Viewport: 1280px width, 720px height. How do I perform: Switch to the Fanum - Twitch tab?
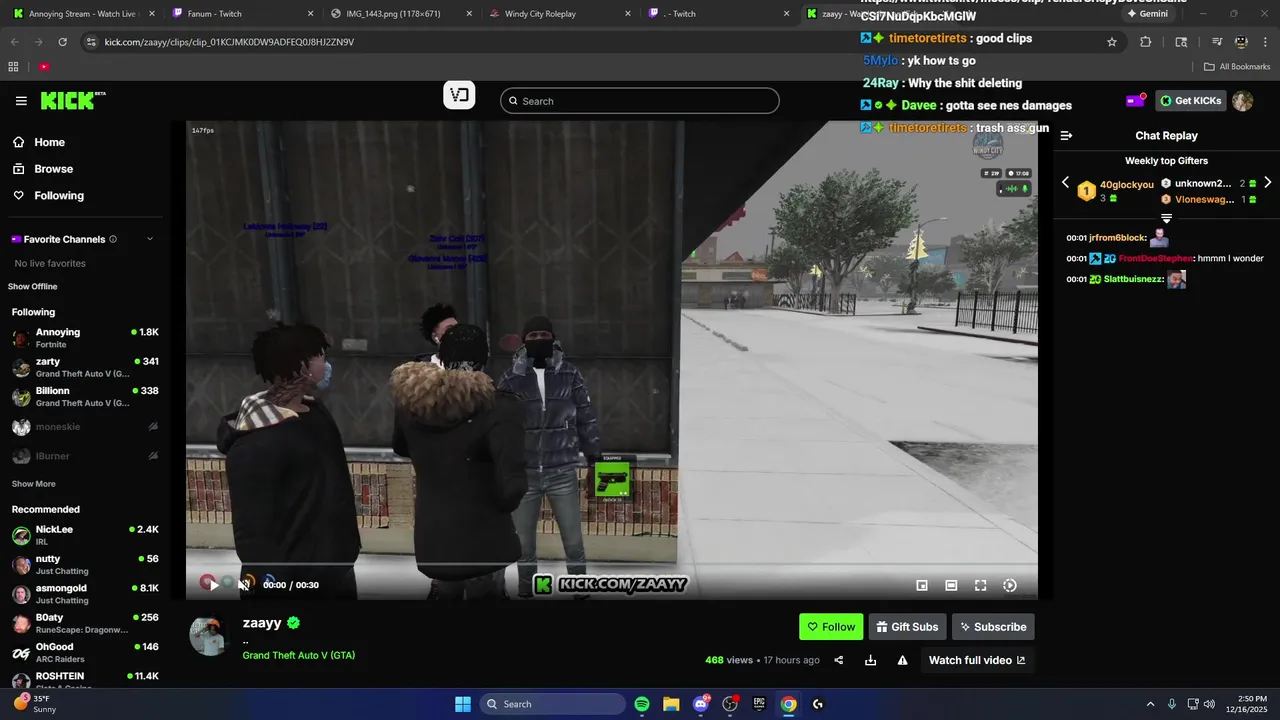240,14
